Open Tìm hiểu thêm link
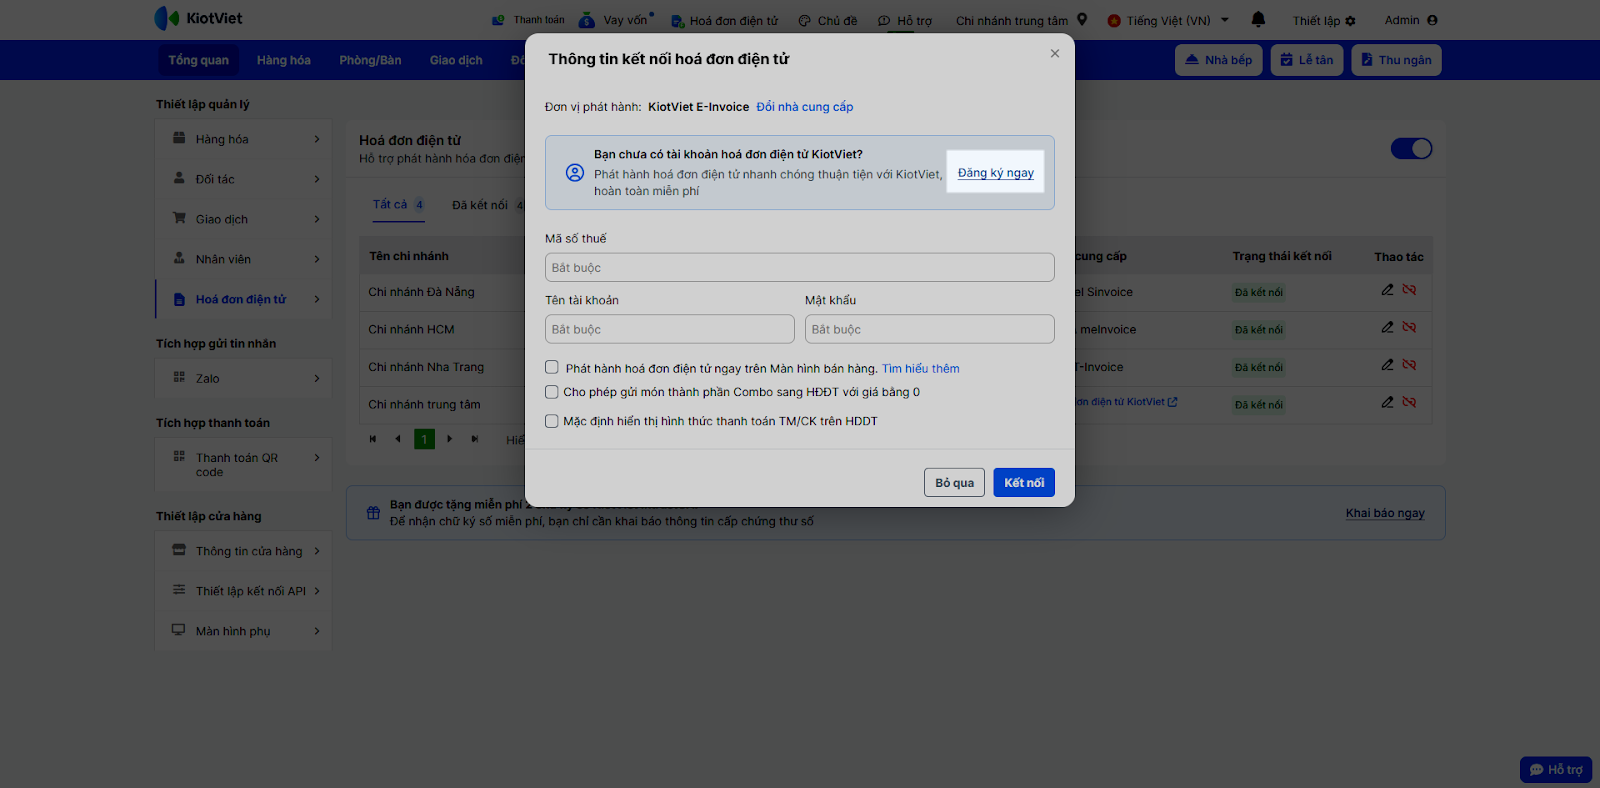1600x788 pixels. [x=921, y=368]
